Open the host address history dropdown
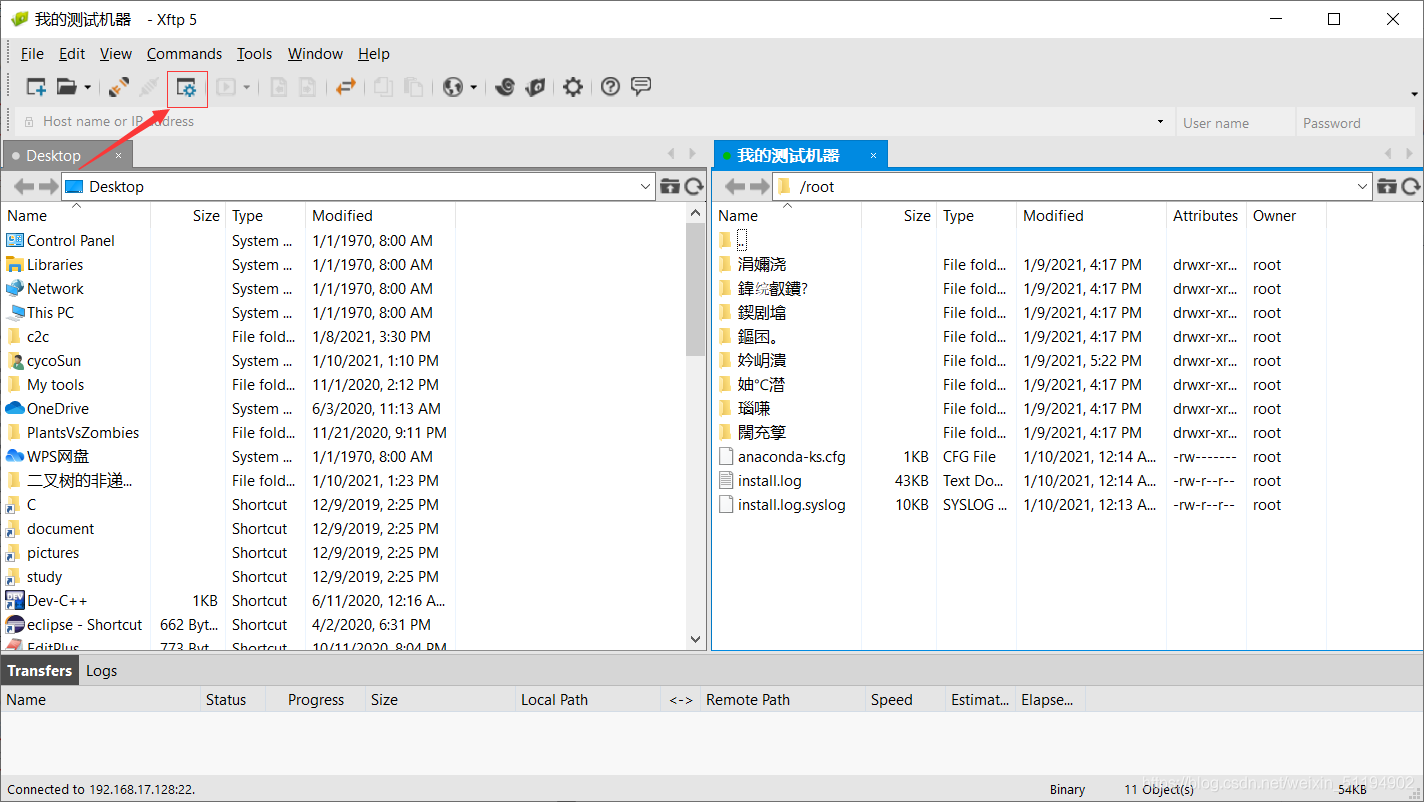Viewport: 1424px width, 802px height. [1161, 122]
